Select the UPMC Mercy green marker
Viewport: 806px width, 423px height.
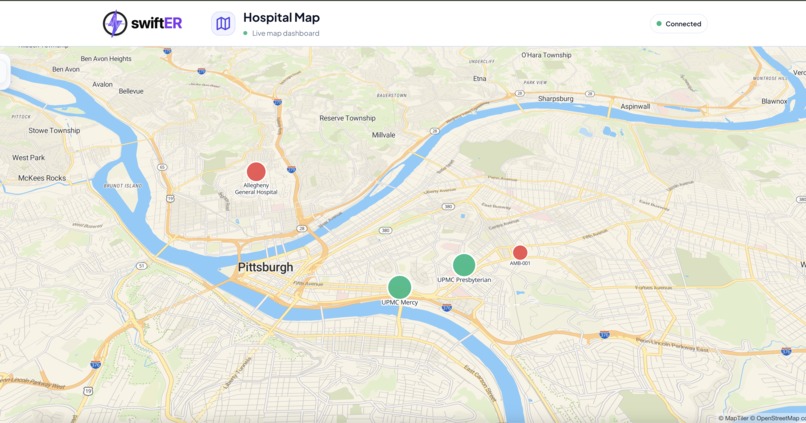(399, 287)
